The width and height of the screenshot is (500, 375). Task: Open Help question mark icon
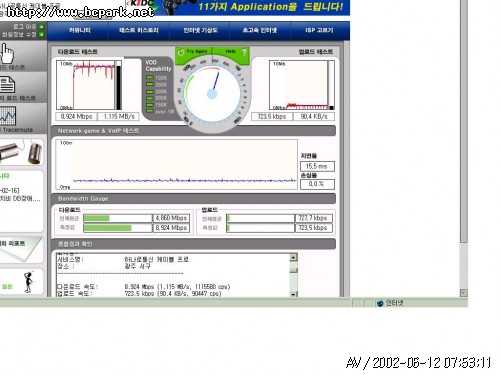(x=244, y=52)
